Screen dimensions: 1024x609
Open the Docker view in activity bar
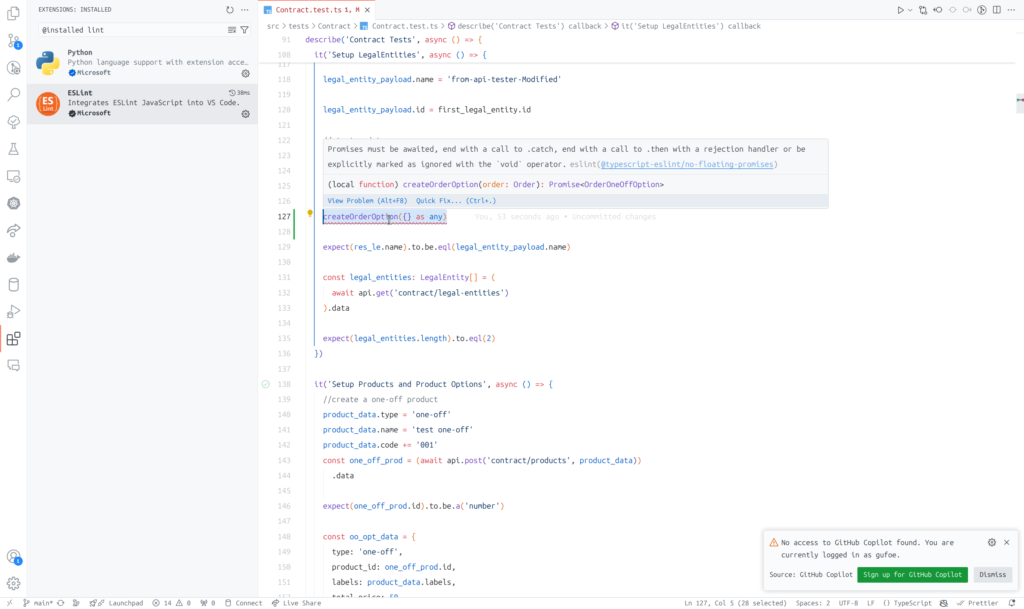pos(14,257)
